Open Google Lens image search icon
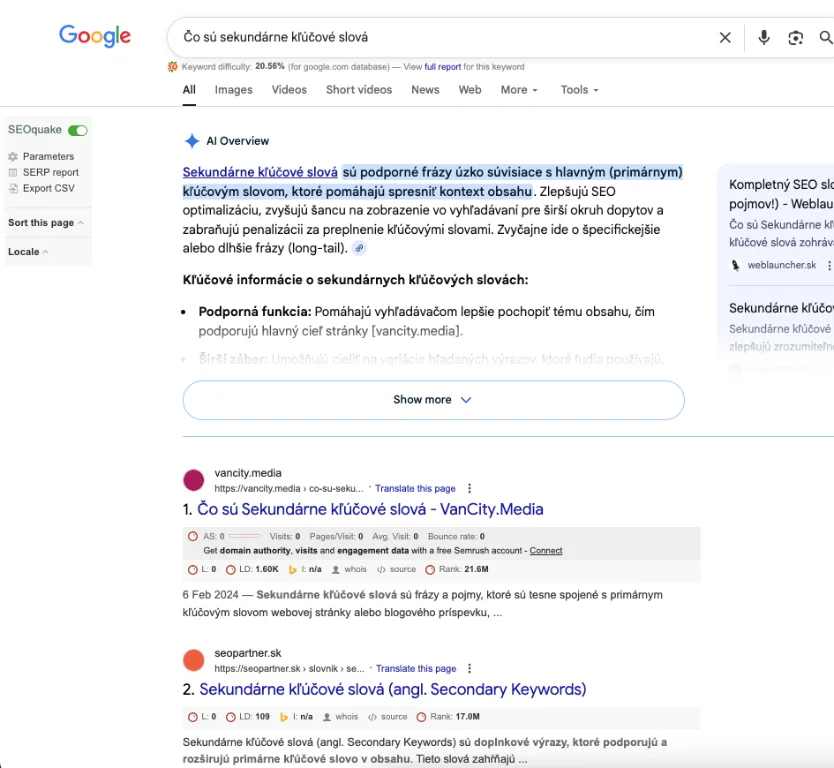This screenshot has width=834, height=768. [795, 37]
